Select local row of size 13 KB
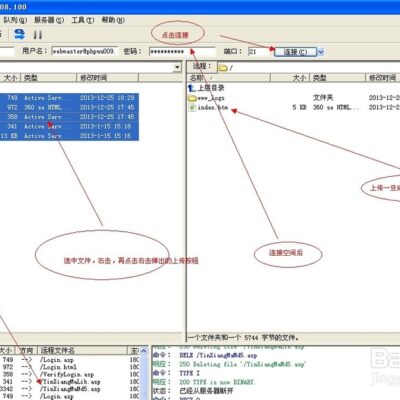Viewport: 400px width, 400px height. pyautogui.click(x=69, y=136)
